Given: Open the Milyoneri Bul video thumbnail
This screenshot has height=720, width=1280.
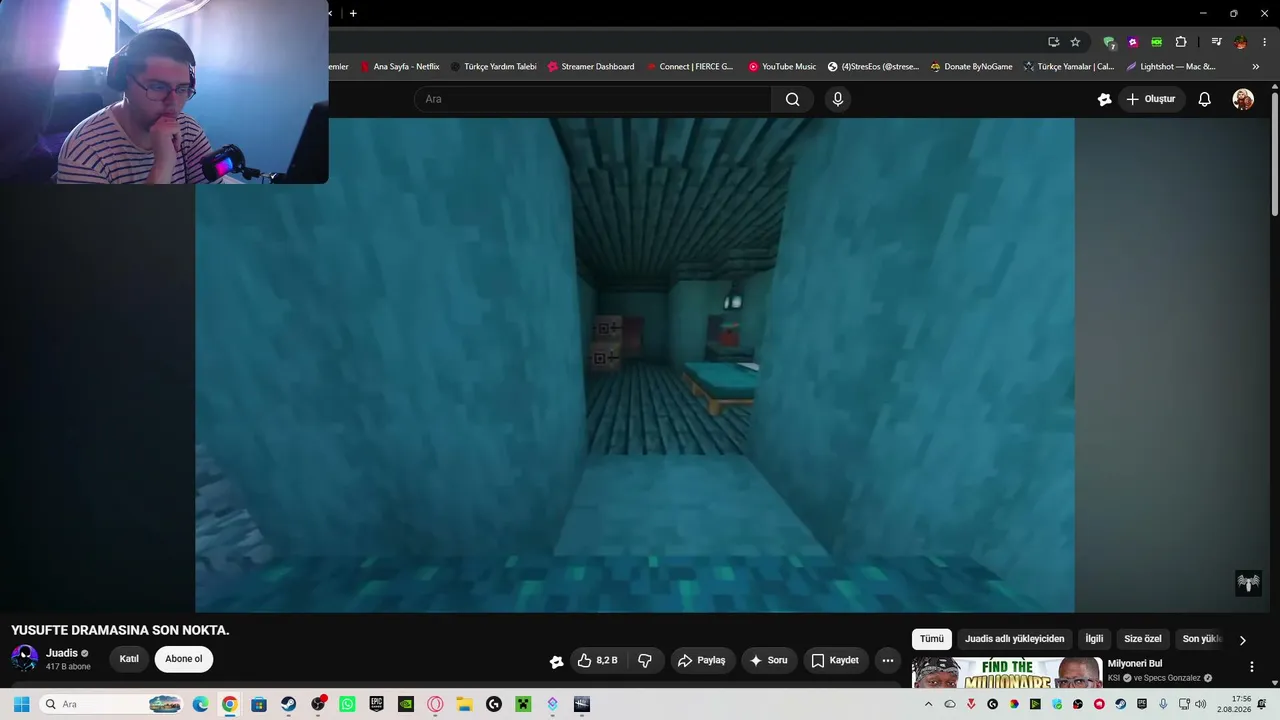Looking at the screenshot, I should [x=1007, y=672].
